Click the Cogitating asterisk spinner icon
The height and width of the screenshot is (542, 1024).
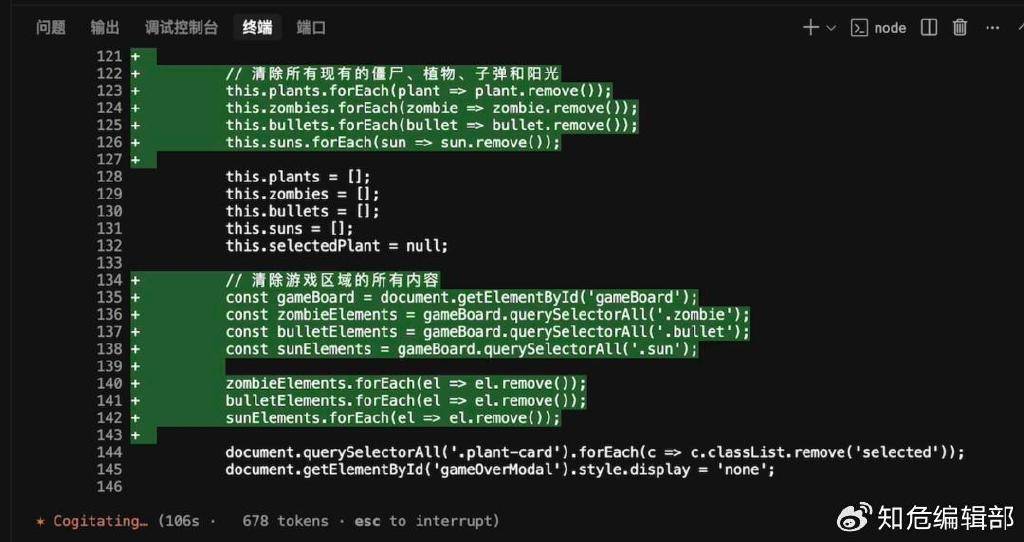coord(40,521)
